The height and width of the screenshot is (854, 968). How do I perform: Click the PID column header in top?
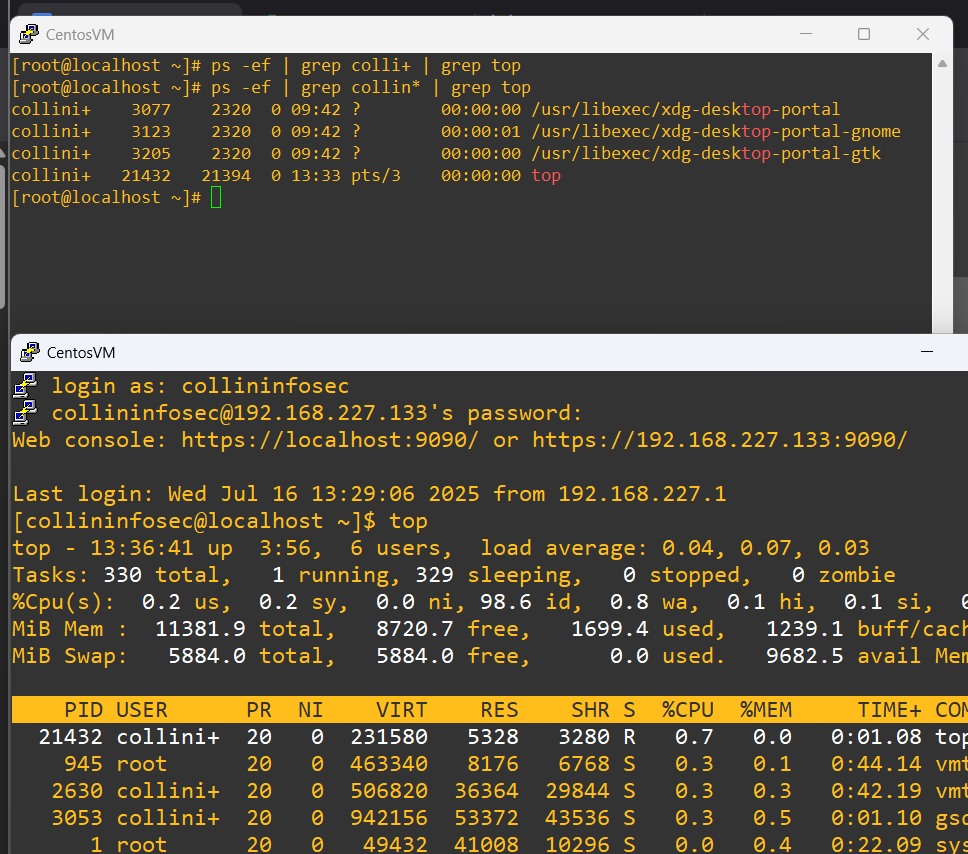84,710
